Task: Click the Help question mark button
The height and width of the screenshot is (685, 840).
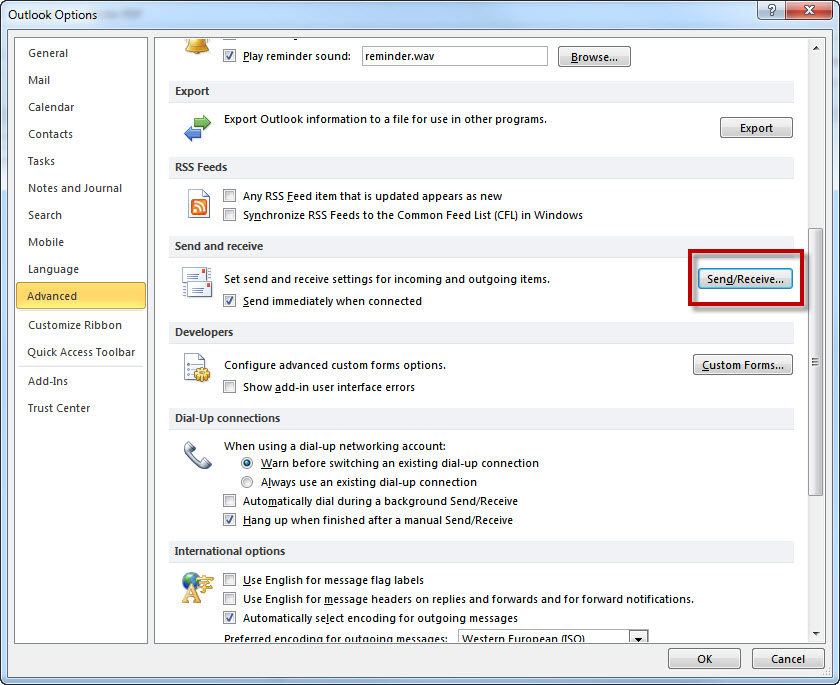Action: pyautogui.click(x=771, y=10)
